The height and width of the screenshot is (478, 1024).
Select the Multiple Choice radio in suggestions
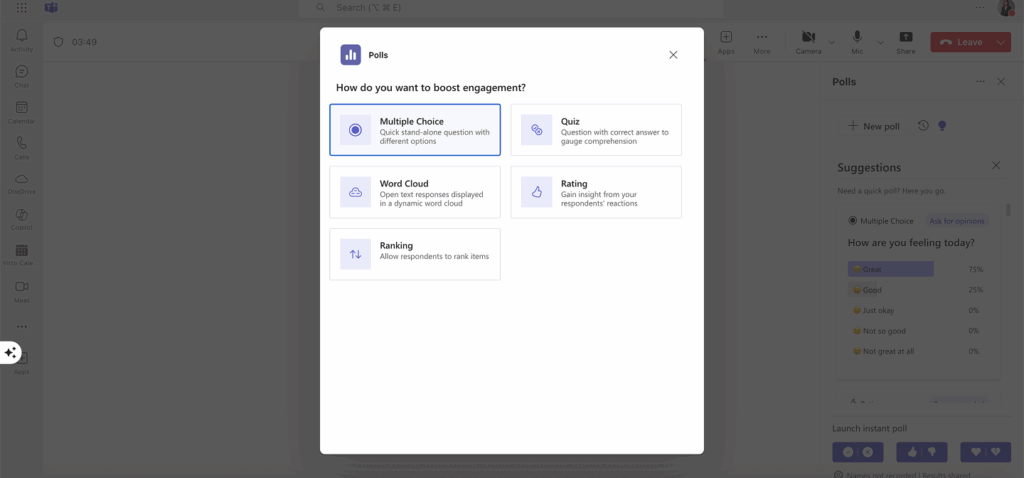[x=853, y=221]
